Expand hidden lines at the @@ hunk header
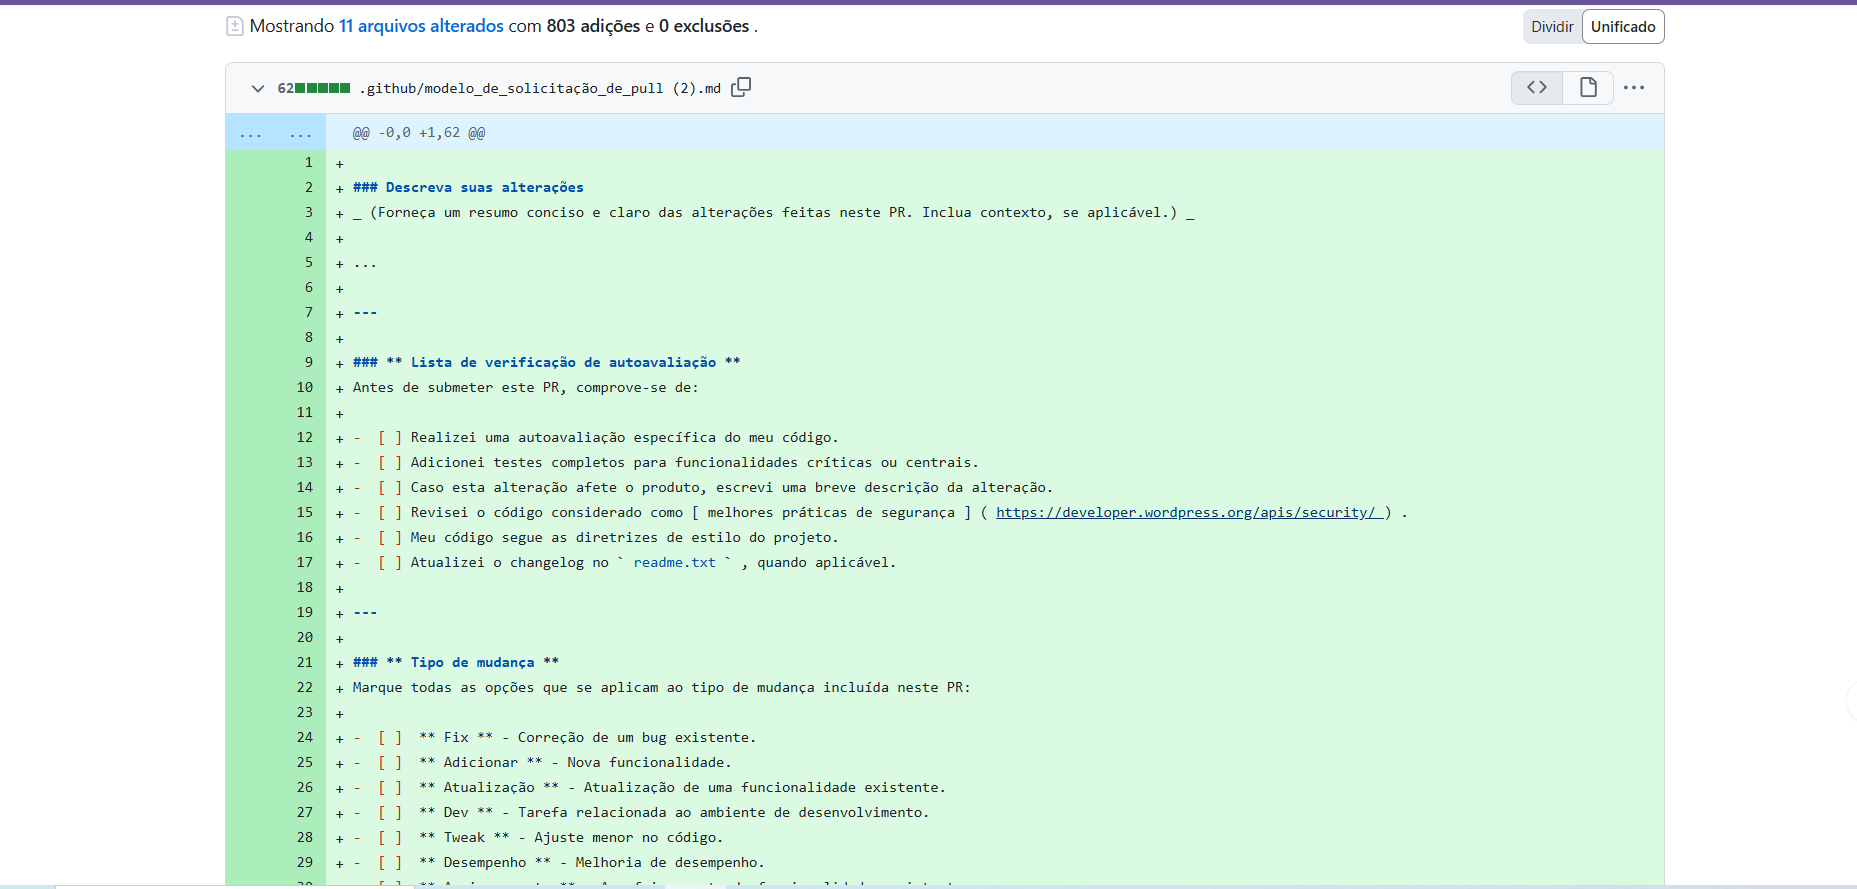This screenshot has width=1857, height=889. click(x=275, y=133)
